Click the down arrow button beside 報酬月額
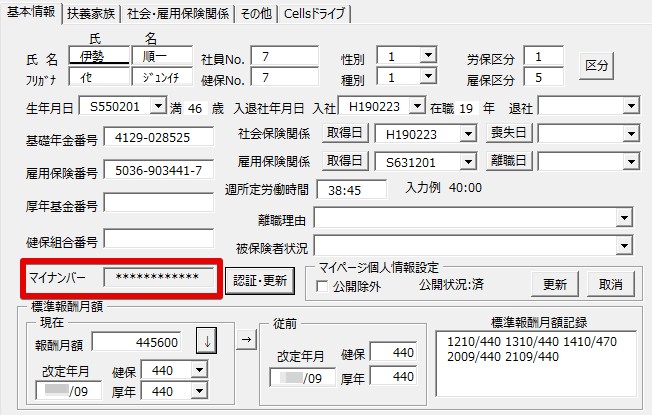 click(206, 340)
